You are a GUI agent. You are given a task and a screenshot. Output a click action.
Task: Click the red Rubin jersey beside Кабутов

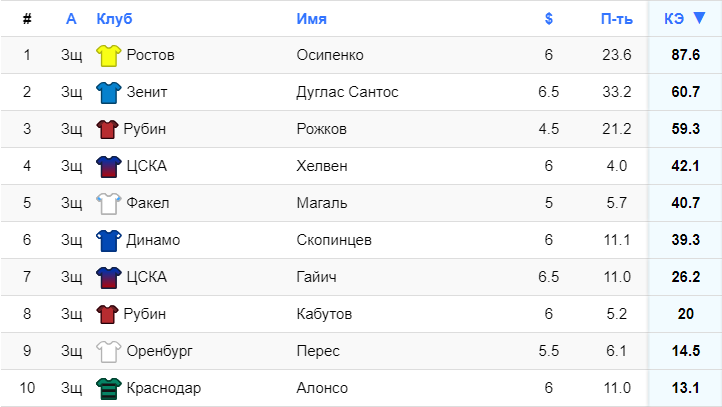click(107, 314)
